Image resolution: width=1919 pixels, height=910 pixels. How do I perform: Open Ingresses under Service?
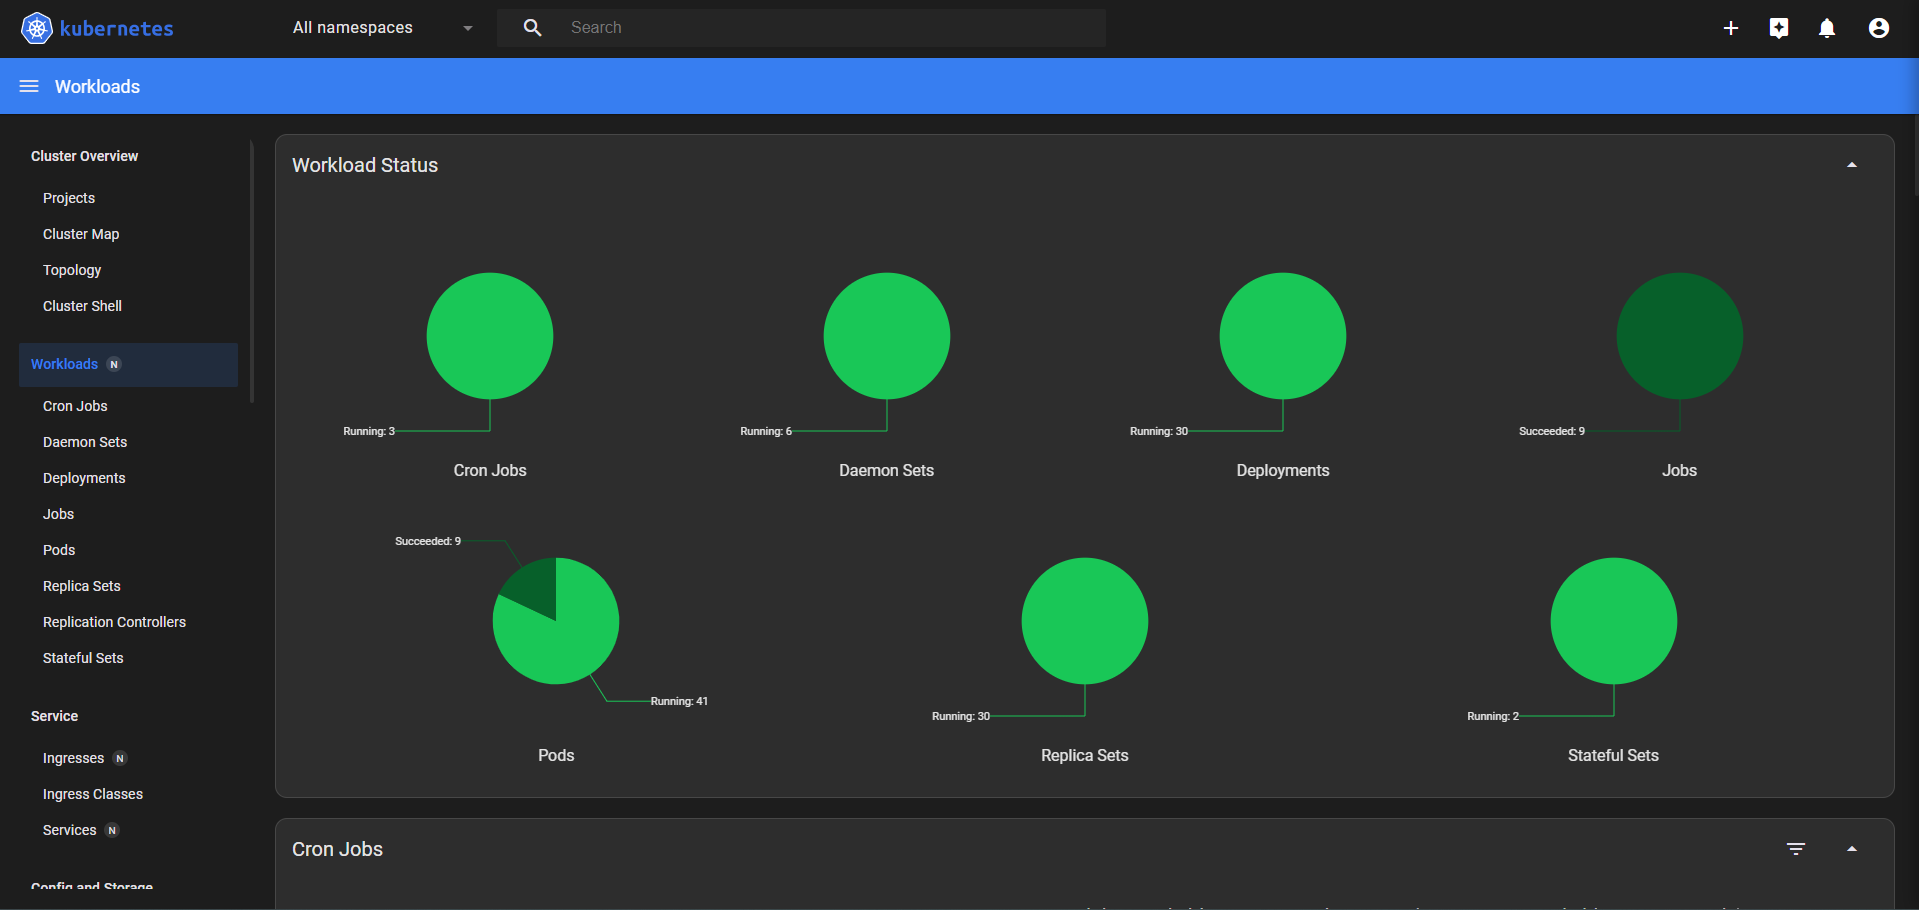[x=73, y=758]
